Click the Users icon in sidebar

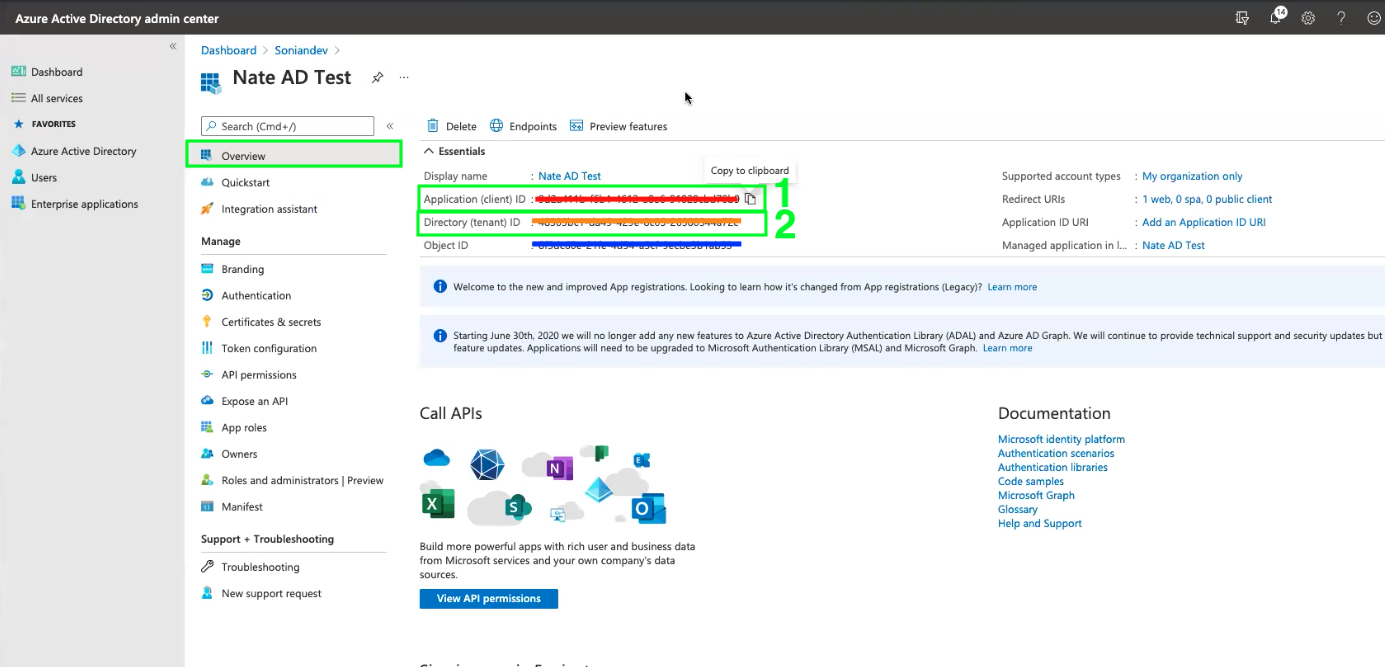tap(18, 177)
